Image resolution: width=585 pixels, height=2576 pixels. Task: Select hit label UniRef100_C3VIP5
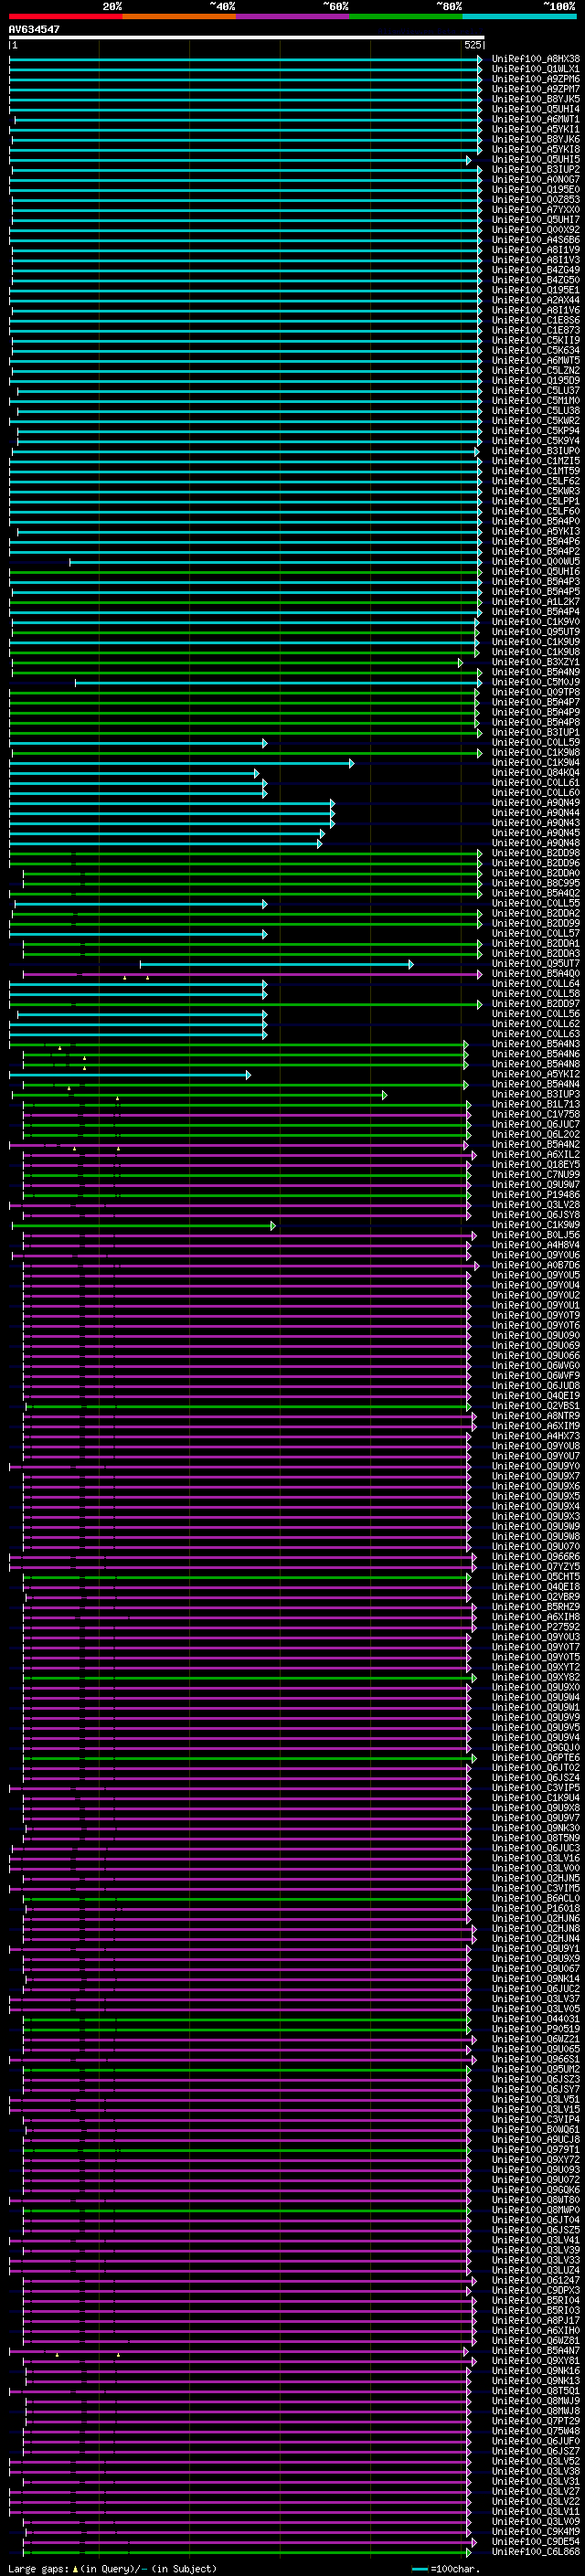[536, 1788]
